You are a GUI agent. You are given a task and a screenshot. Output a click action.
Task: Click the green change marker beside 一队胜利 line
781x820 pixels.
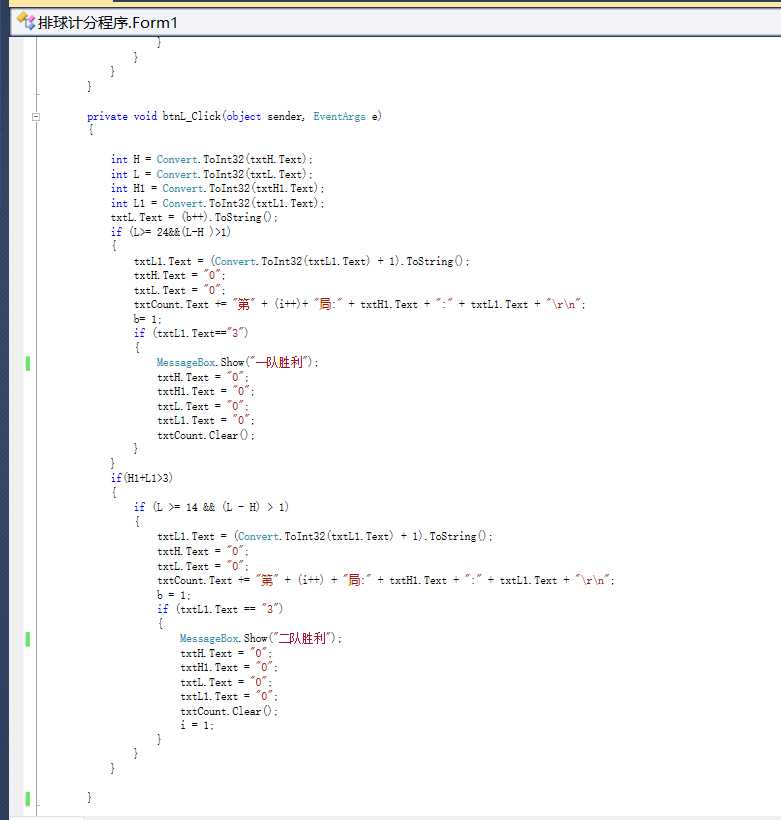click(28, 362)
